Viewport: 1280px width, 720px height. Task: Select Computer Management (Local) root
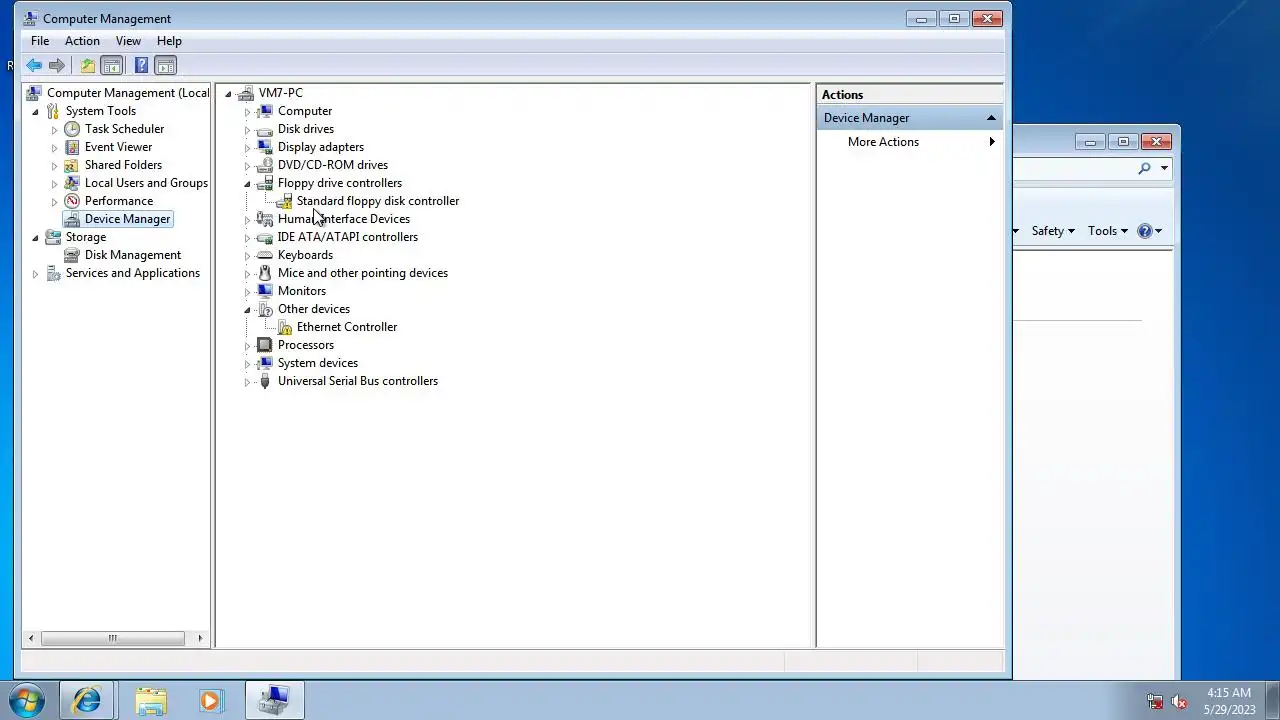pos(128,93)
